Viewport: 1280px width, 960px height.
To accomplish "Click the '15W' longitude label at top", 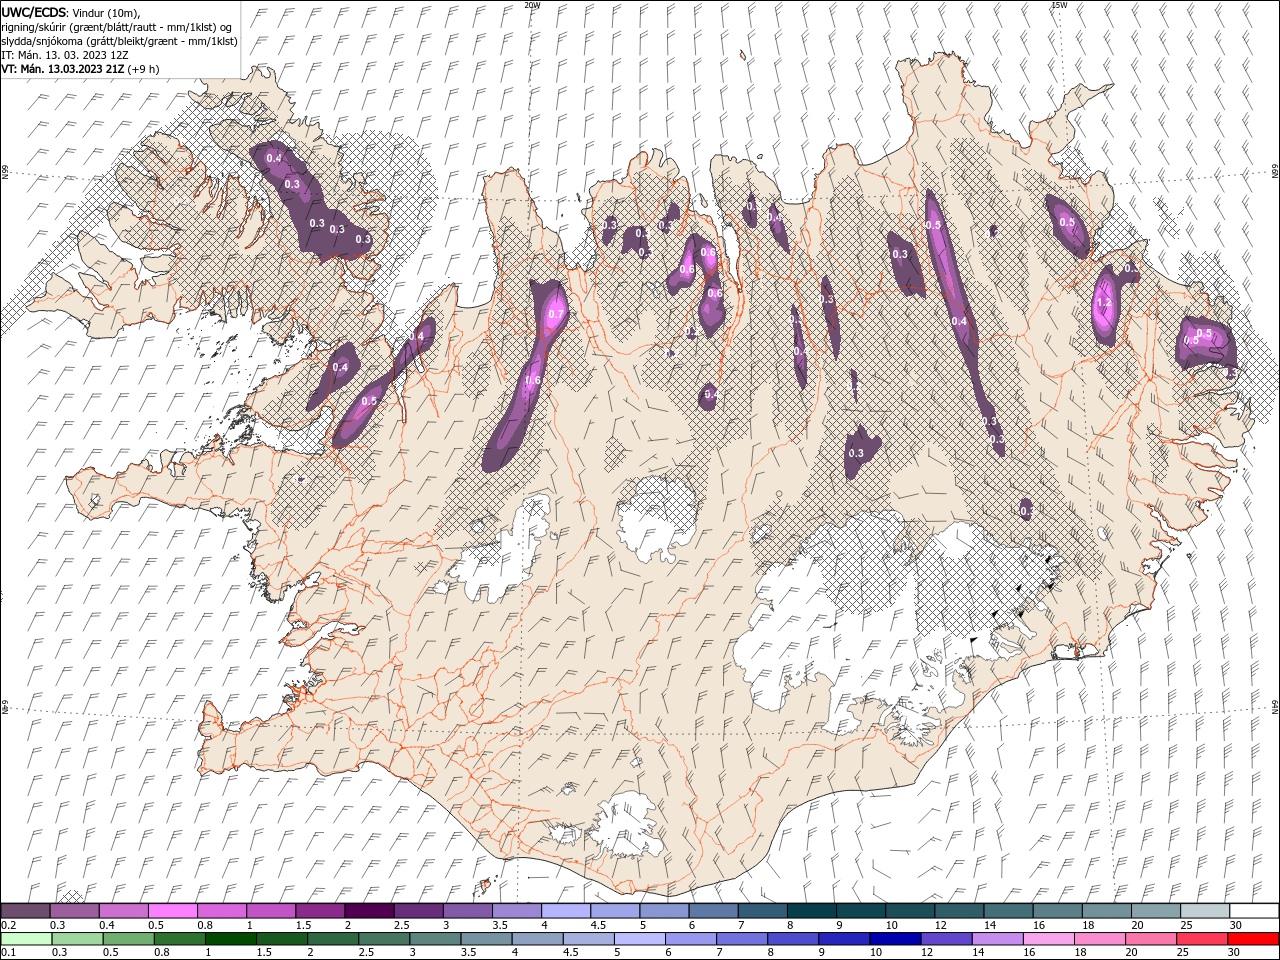I will pos(1059,5).
